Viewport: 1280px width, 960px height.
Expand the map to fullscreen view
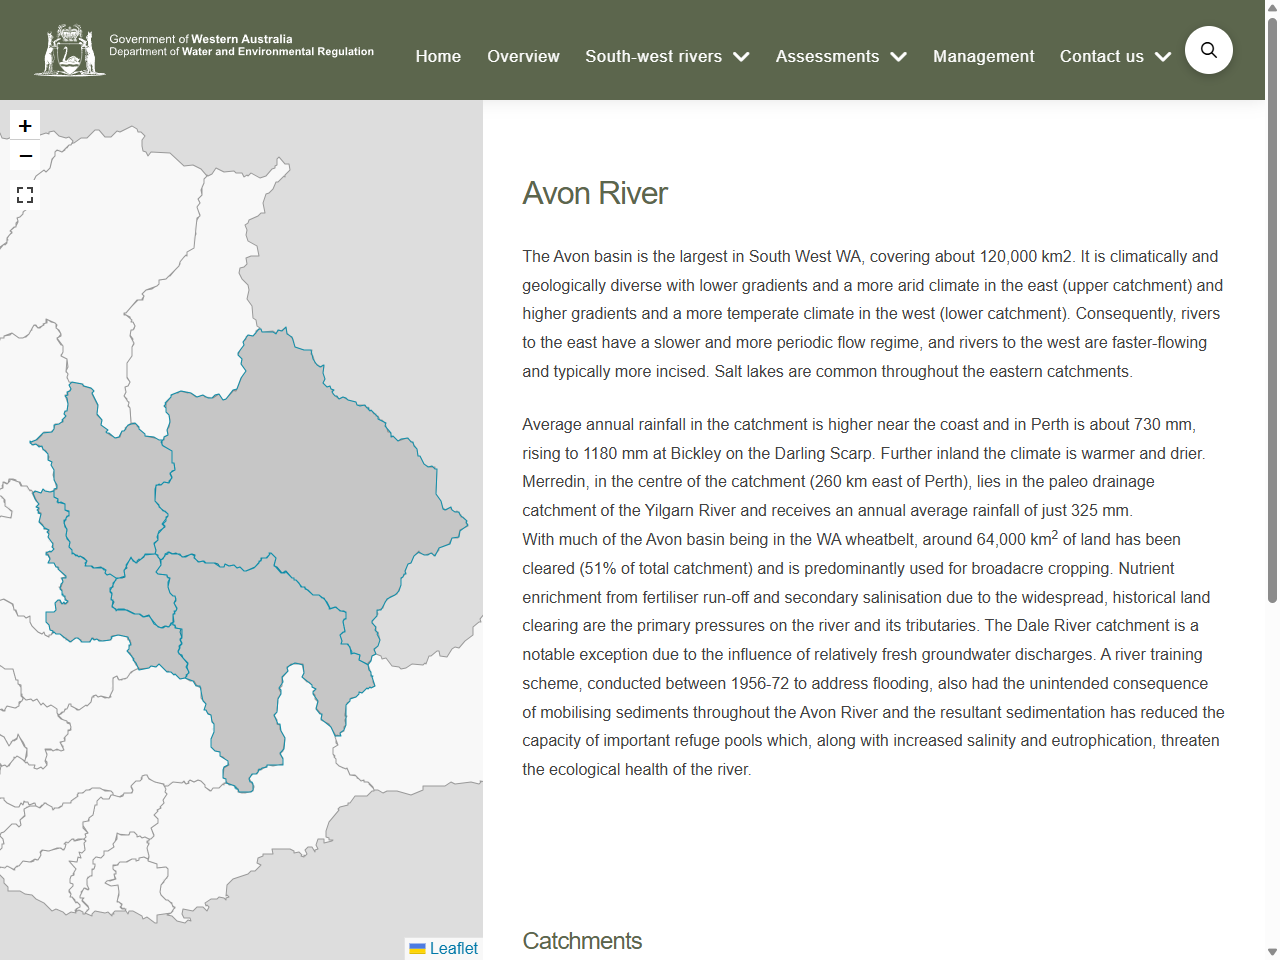pyautogui.click(x=25, y=194)
